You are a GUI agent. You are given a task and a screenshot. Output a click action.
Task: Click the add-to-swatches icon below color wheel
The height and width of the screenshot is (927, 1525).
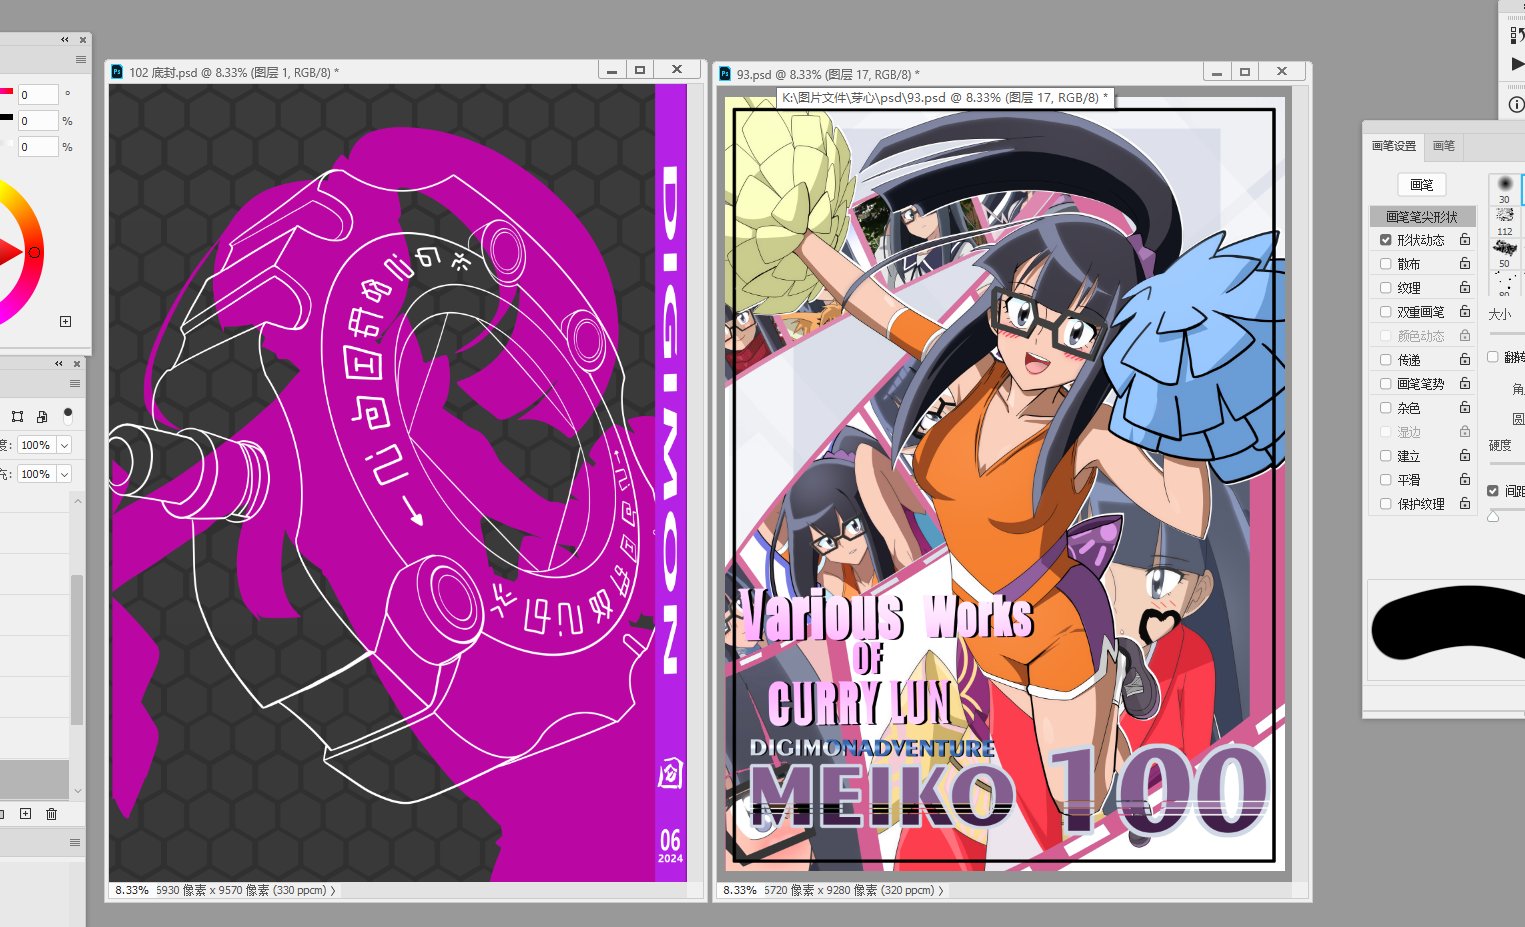click(66, 321)
